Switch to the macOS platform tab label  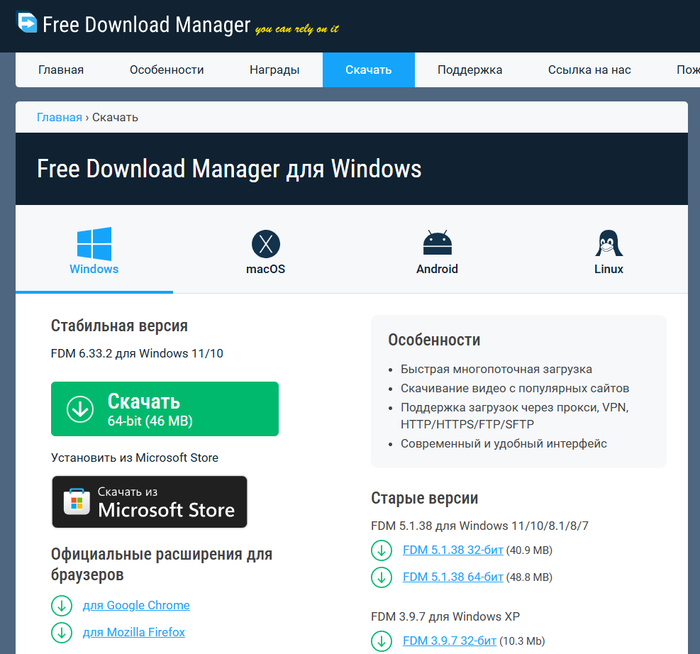tap(266, 269)
